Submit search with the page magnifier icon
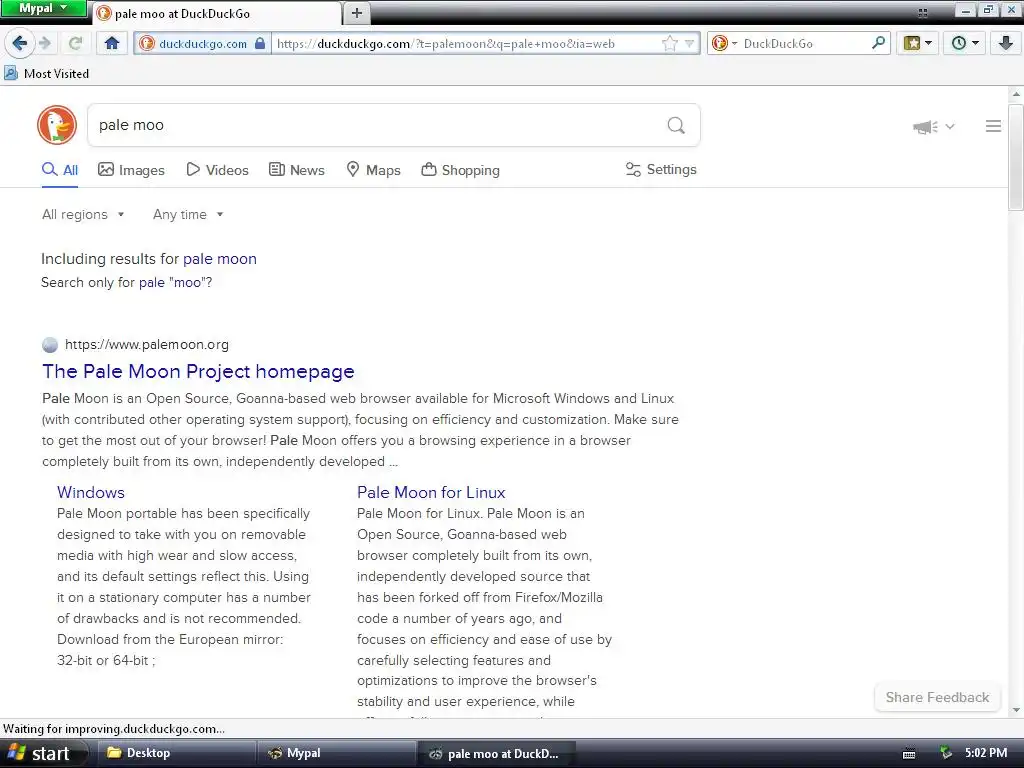This screenshot has width=1024, height=768. pos(676,125)
